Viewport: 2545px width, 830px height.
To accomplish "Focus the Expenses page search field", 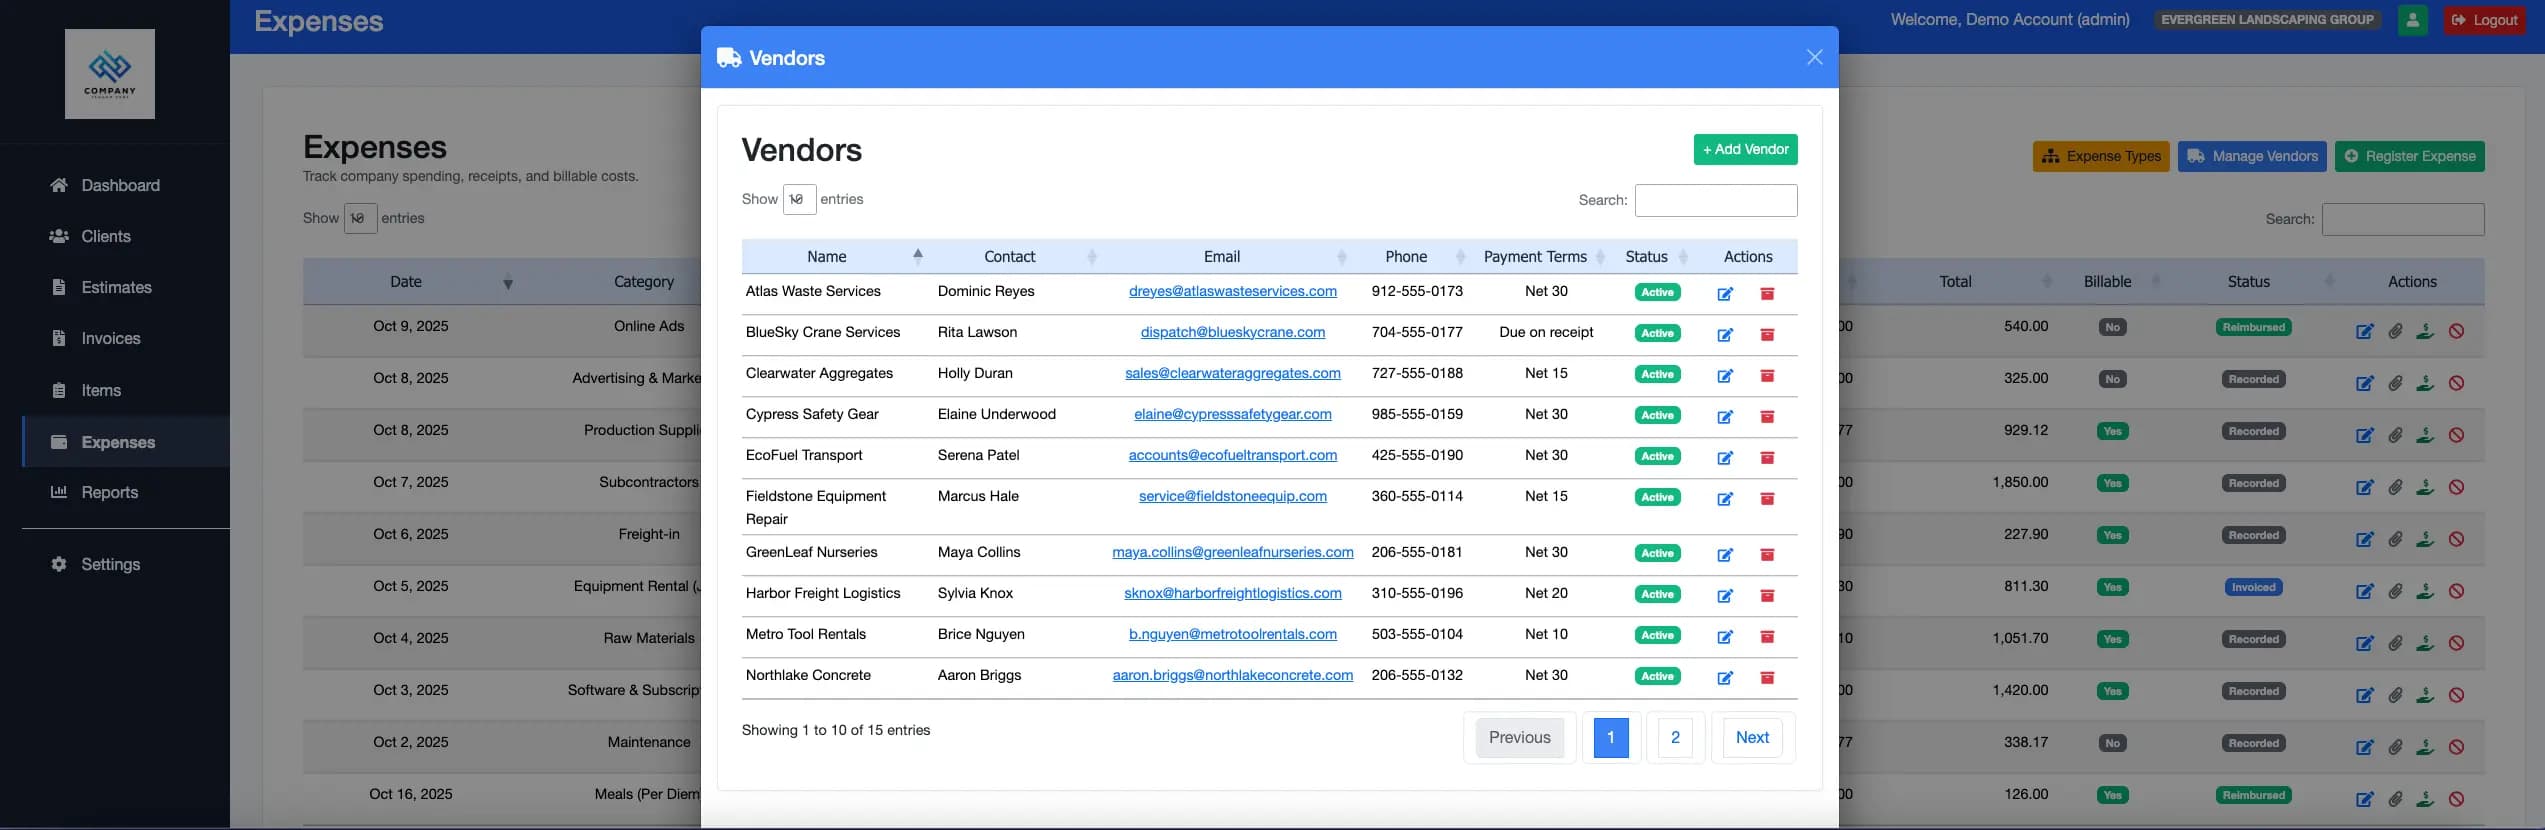I will pos(2402,219).
